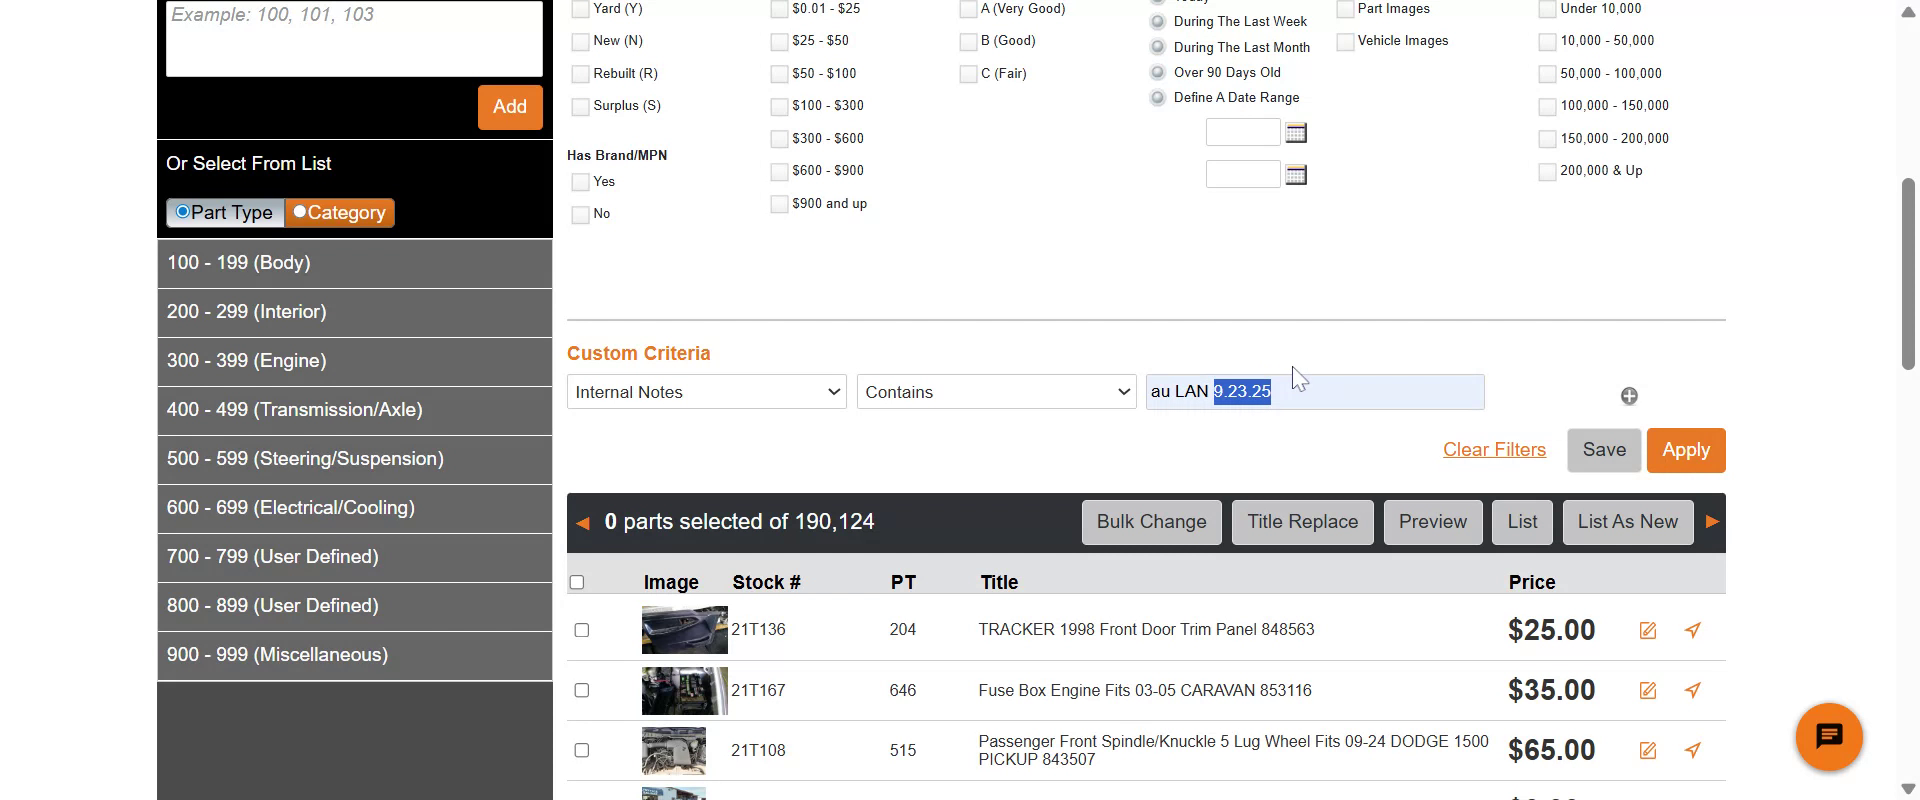This screenshot has height=800, width=1920.
Task: Click the Clear Filters link
Action: (x=1494, y=450)
